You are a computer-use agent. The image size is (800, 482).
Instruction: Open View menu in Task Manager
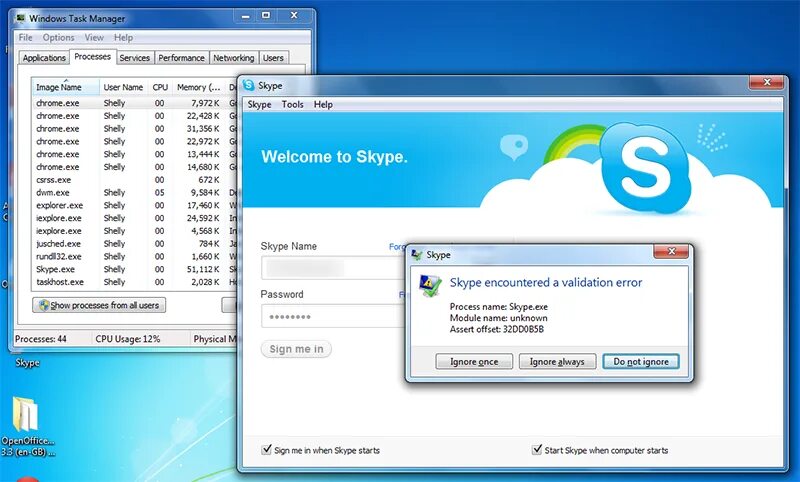94,38
